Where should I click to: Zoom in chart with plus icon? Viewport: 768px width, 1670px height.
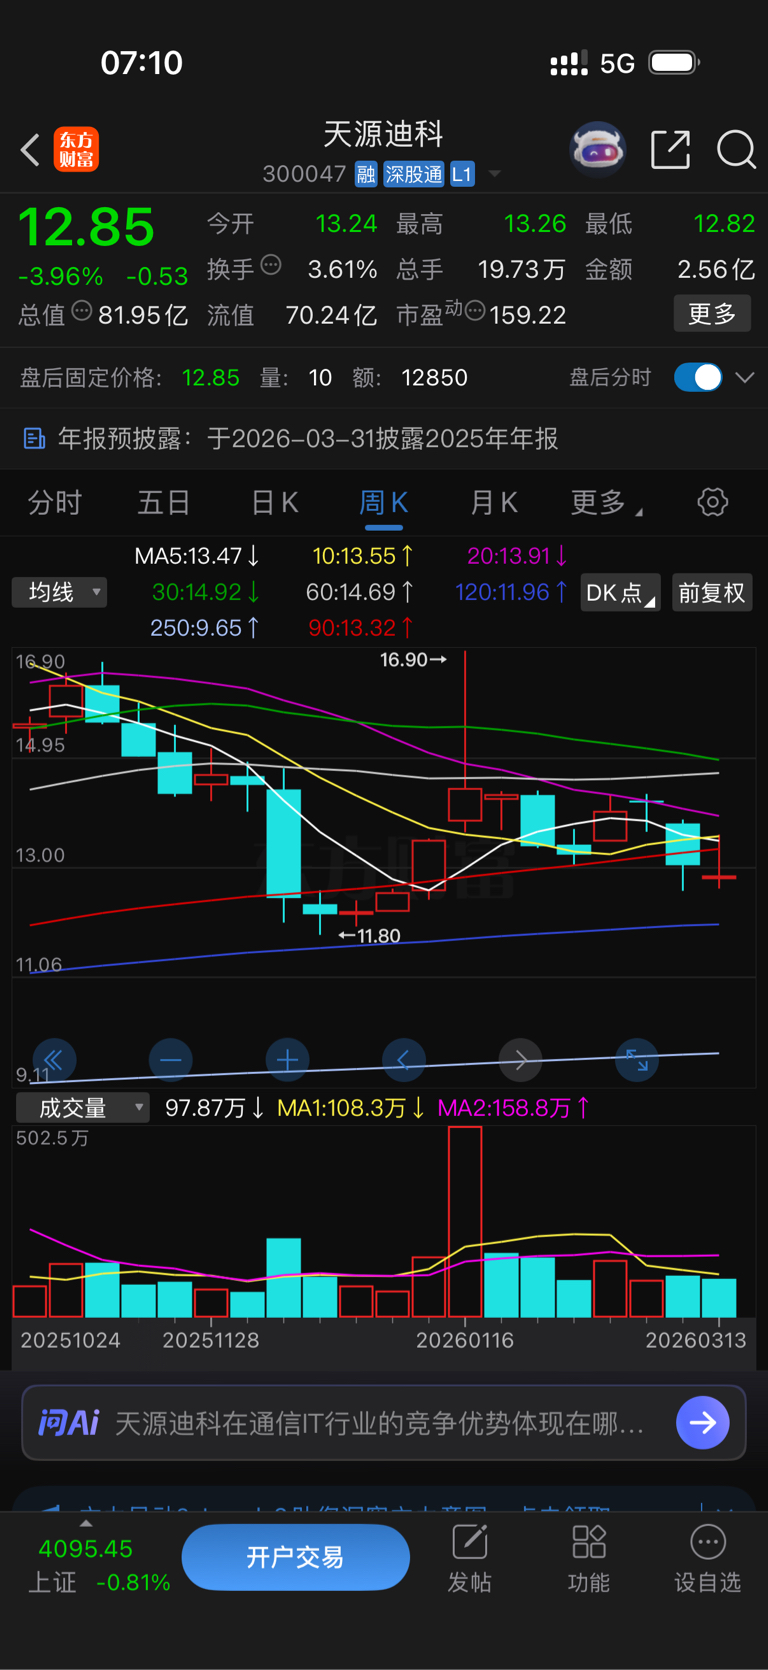287,1060
